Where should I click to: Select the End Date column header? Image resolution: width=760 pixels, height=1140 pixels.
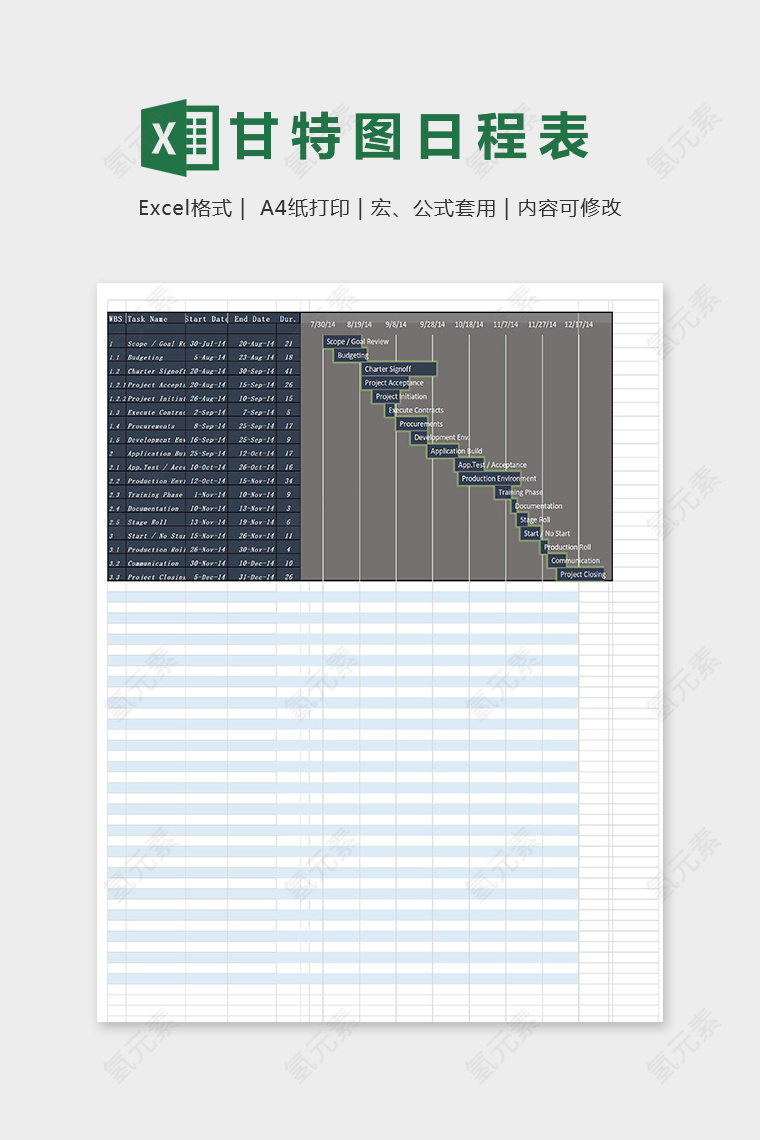252,319
